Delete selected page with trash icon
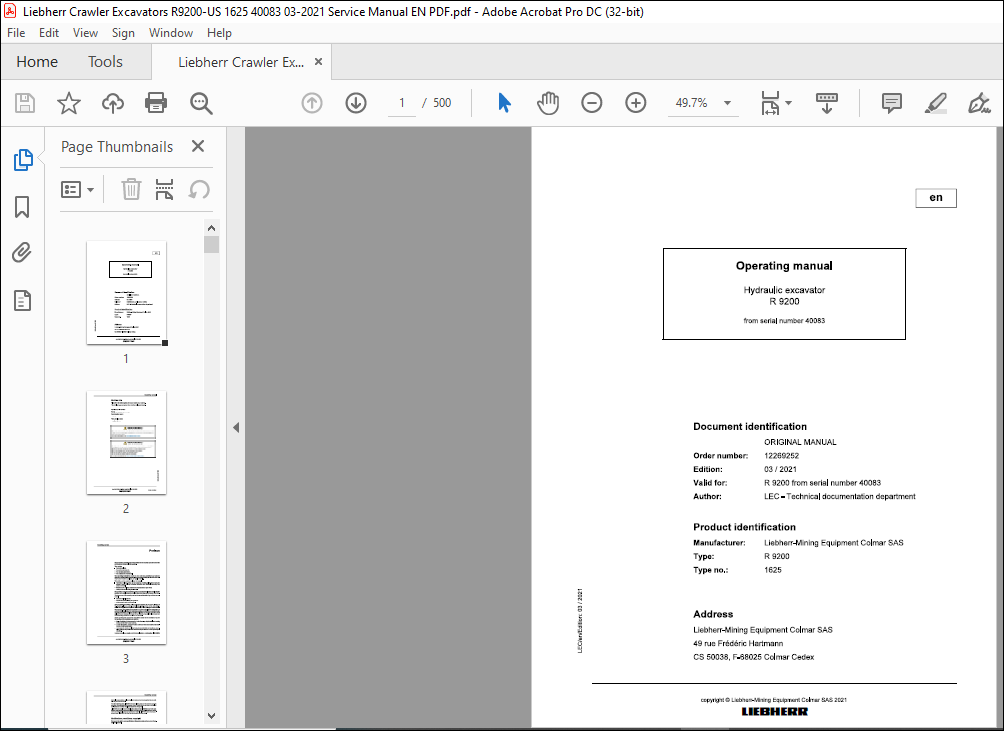Image resolution: width=1004 pixels, height=731 pixels. tap(131, 189)
